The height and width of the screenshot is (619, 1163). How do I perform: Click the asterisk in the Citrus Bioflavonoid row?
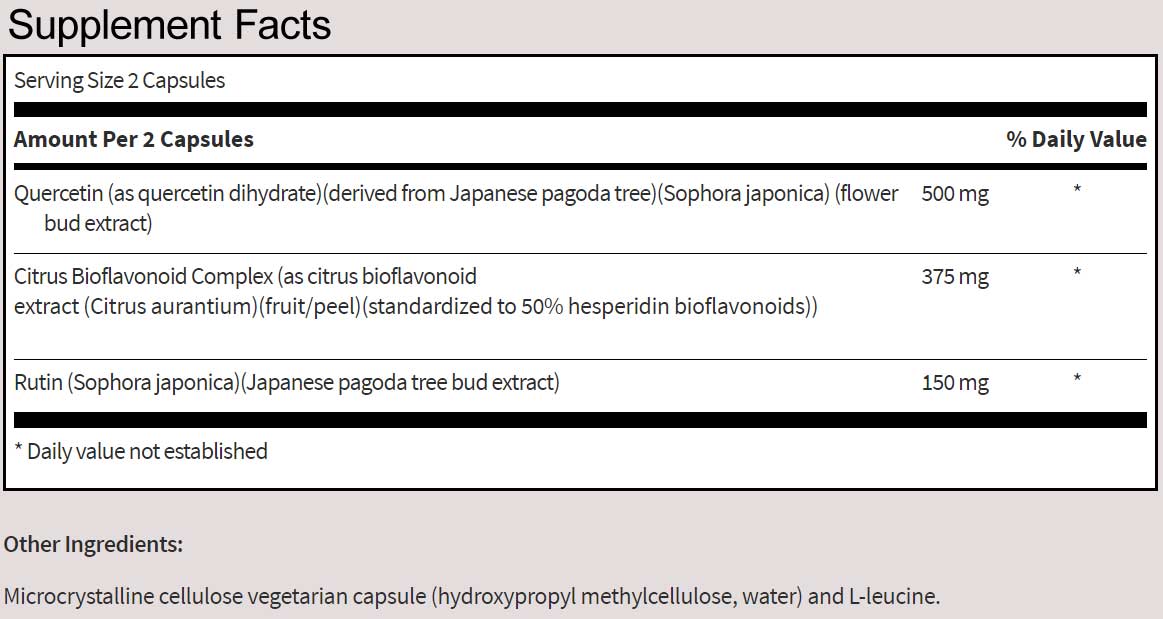1077,273
